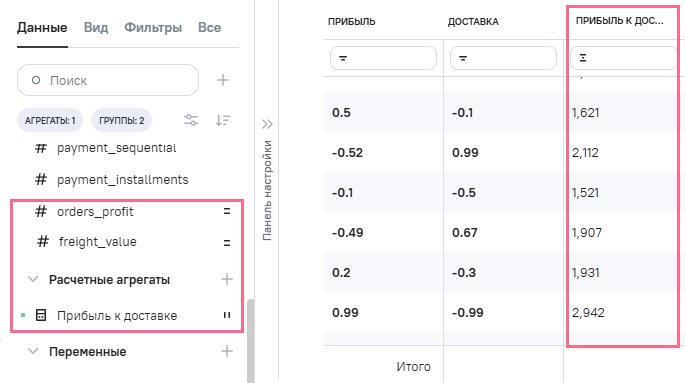Screen dimensions: 685x383
Task: Click the ГРУППЫ: 2 chip
Action: [121, 120]
